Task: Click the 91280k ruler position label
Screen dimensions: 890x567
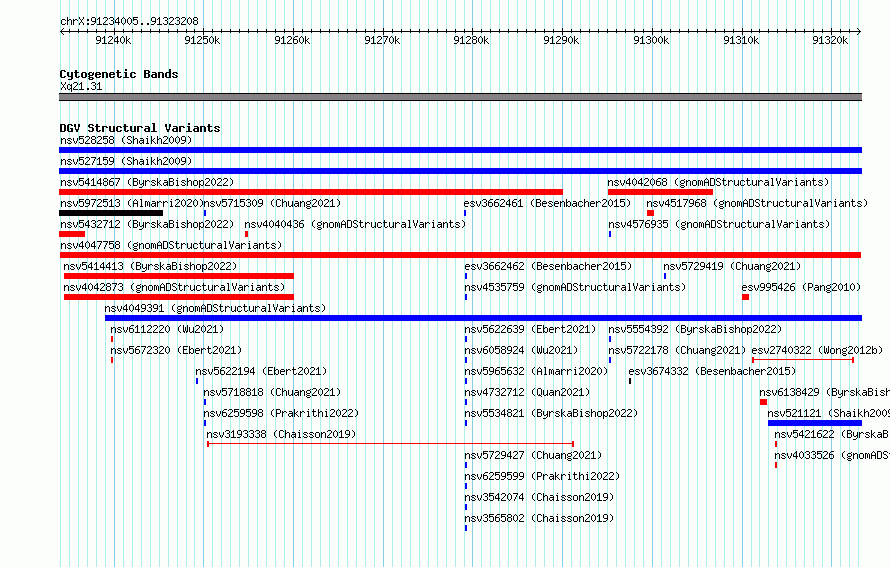Action: click(x=471, y=40)
